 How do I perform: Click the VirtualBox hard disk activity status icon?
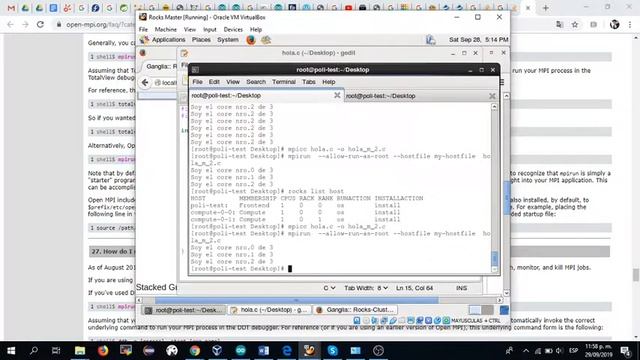point(357,321)
